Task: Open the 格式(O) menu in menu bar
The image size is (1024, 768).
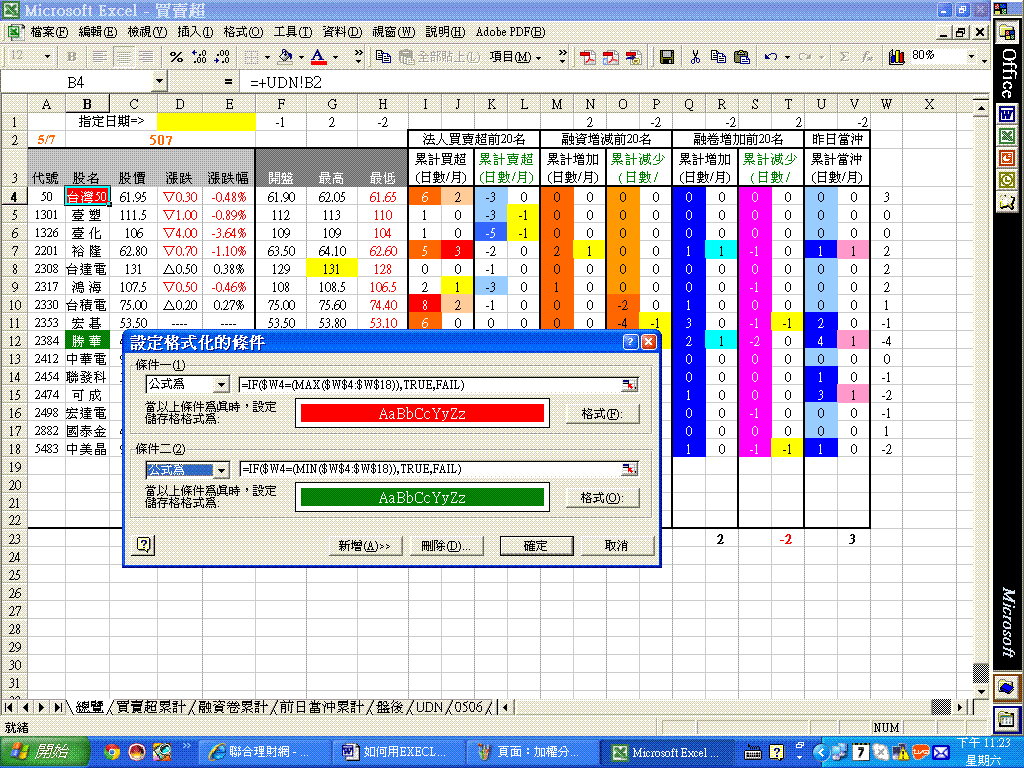Action: (x=243, y=32)
